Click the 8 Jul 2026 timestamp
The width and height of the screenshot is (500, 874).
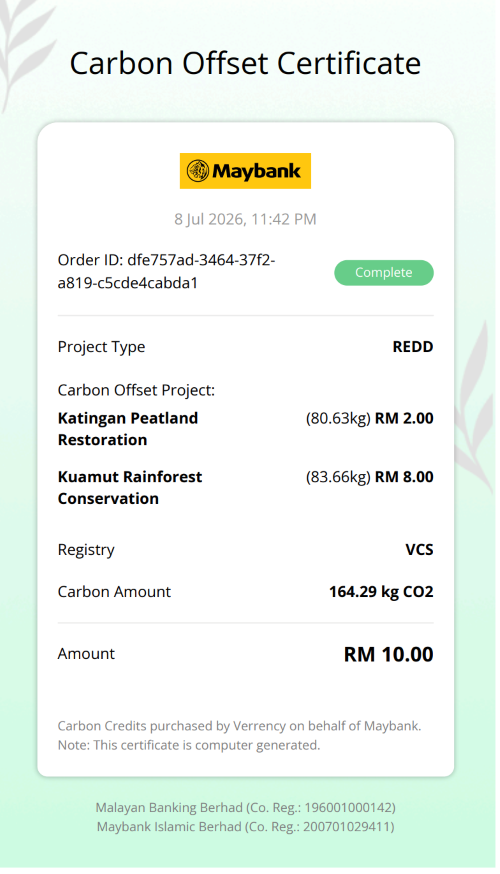[x=245, y=219]
